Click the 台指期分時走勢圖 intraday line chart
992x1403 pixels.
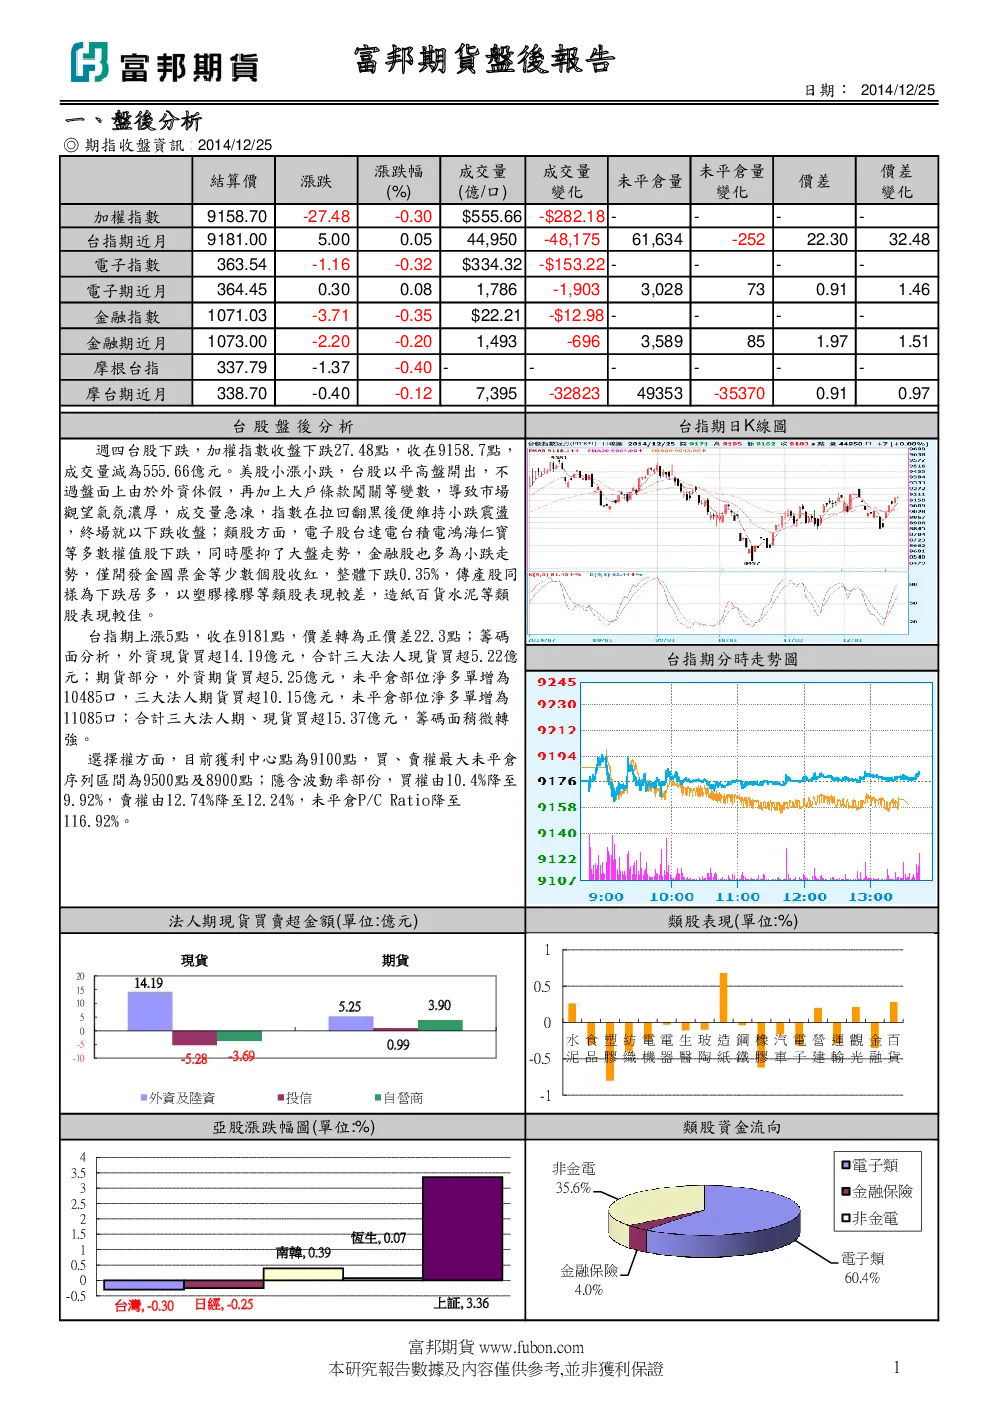tap(731, 788)
